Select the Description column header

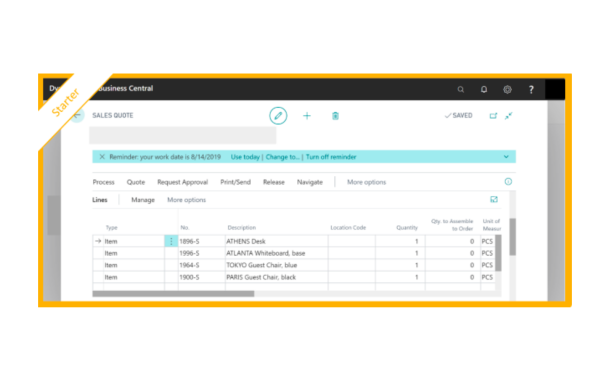coord(242,228)
